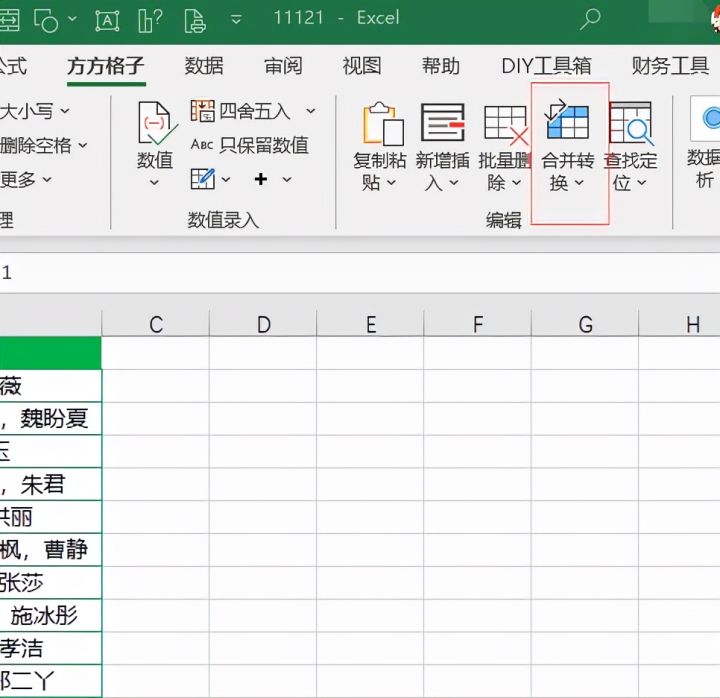Switch to the 审阅 tab

[x=283, y=66]
